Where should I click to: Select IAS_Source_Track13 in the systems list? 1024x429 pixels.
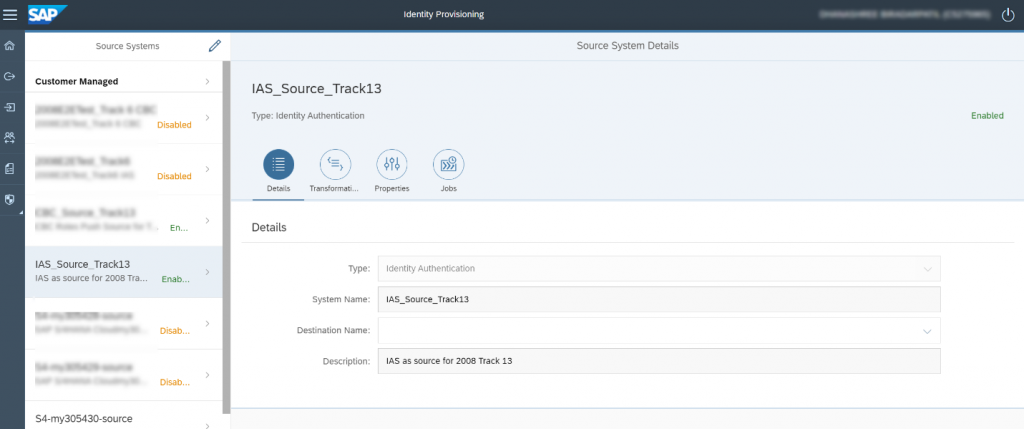pos(124,272)
